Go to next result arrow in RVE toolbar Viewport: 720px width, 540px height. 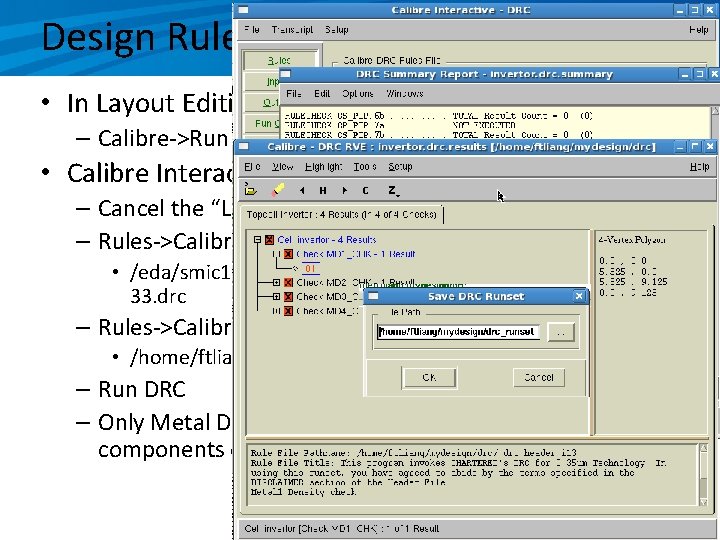[x=345, y=190]
